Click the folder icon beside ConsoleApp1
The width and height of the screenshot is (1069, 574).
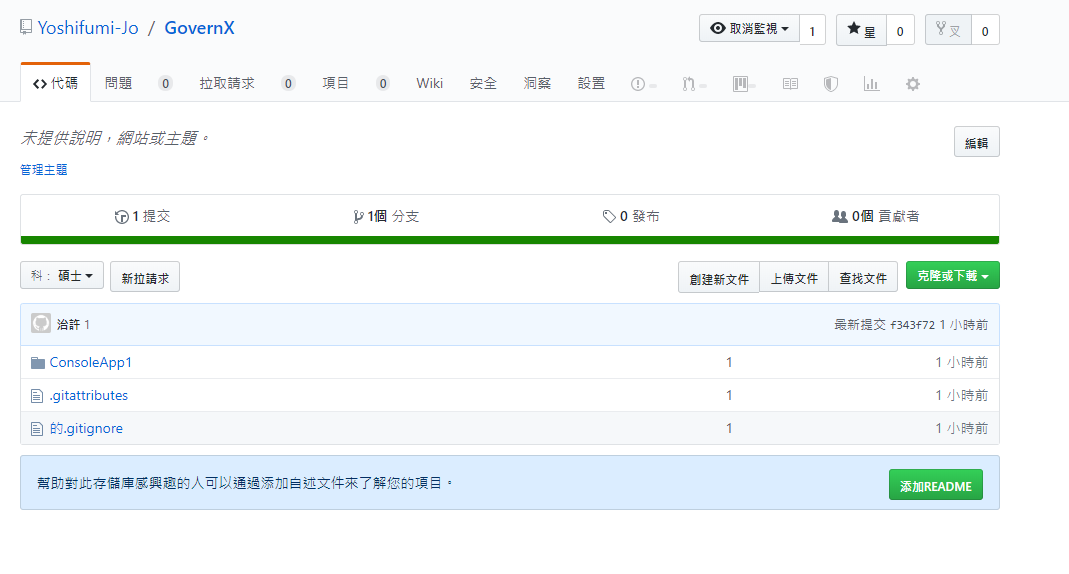point(37,363)
